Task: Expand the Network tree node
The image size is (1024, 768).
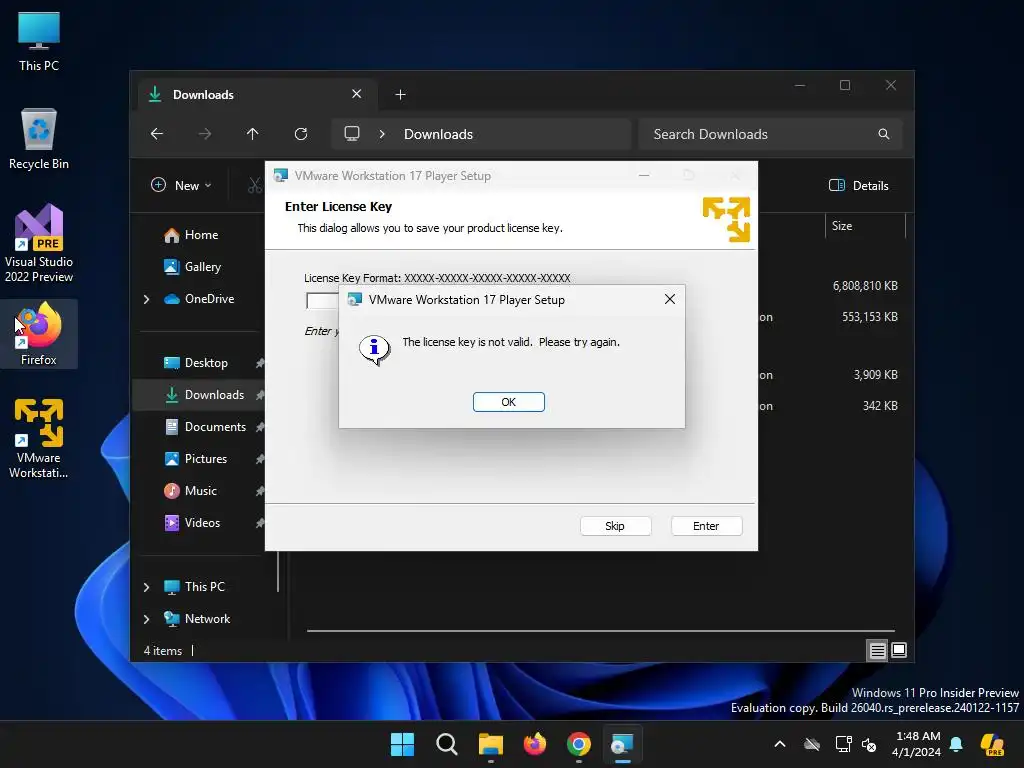Action: pos(146,619)
